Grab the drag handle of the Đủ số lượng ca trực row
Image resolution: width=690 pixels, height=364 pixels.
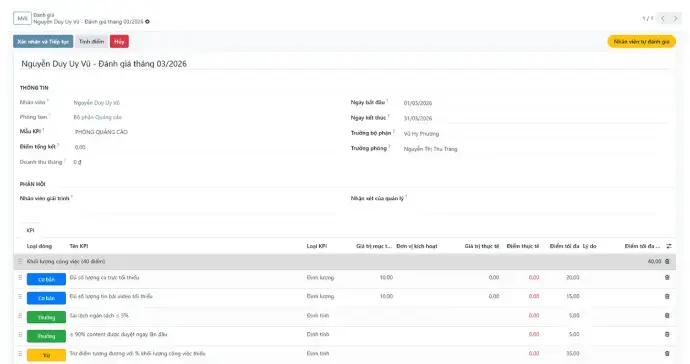20,278
